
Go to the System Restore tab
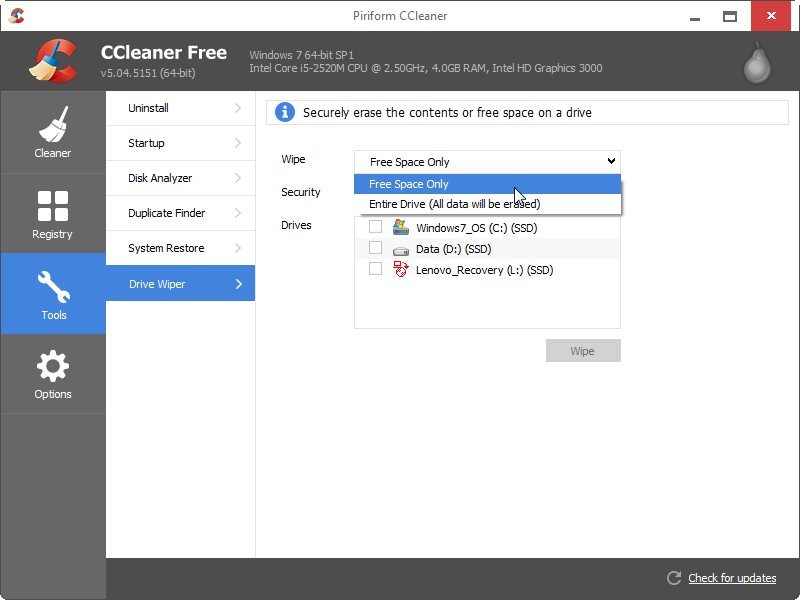[180, 248]
